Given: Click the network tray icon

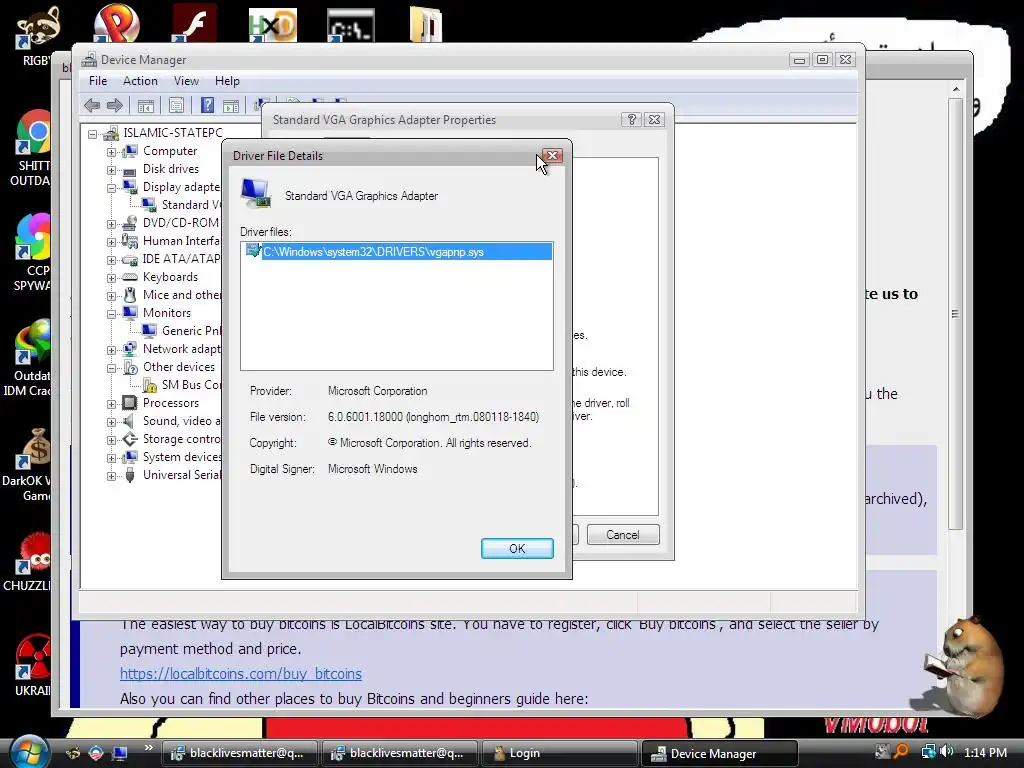Looking at the screenshot, I should [928, 752].
